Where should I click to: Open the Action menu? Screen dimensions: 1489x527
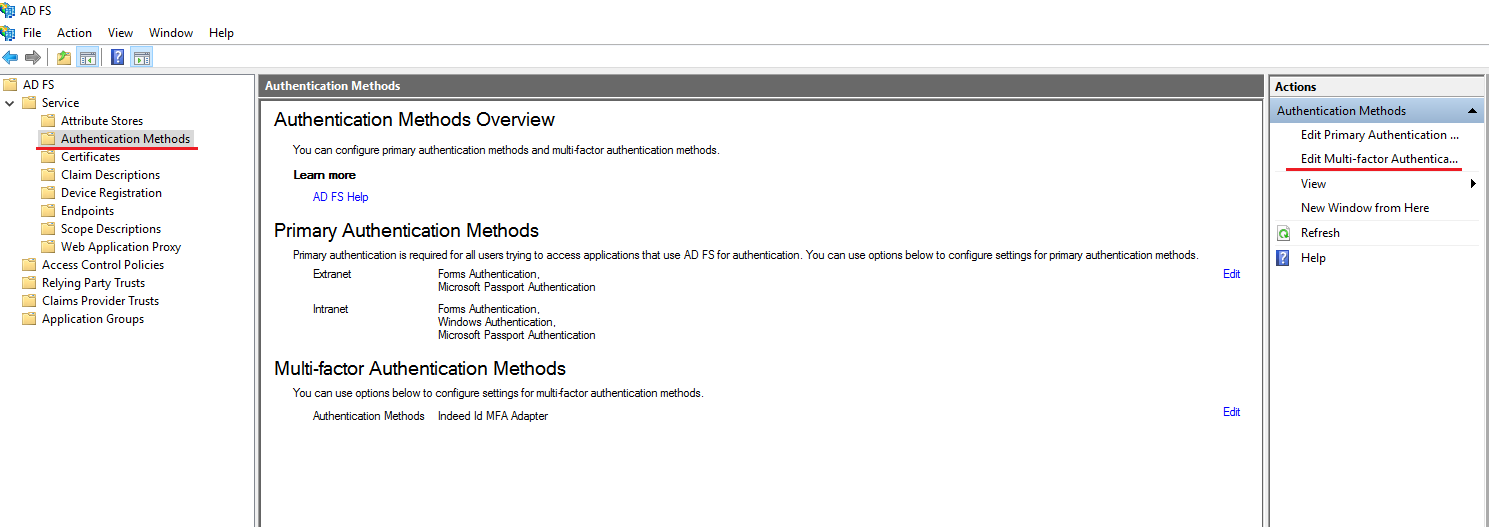[x=74, y=33]
